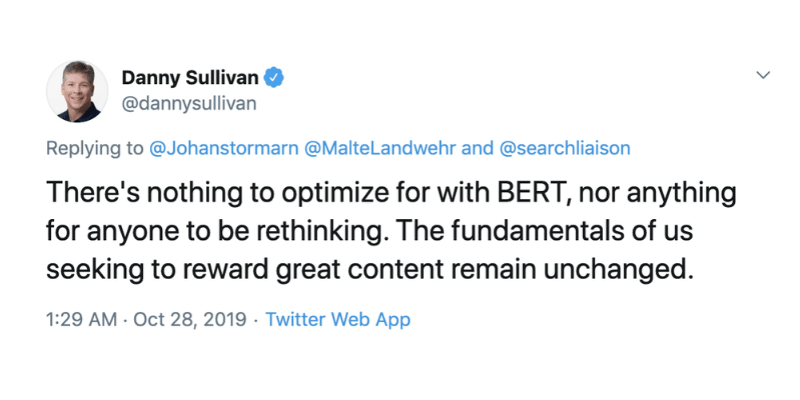Expand the tweet options chevron
This screenshot has height=400, width=800.
[x=762, y=76]
